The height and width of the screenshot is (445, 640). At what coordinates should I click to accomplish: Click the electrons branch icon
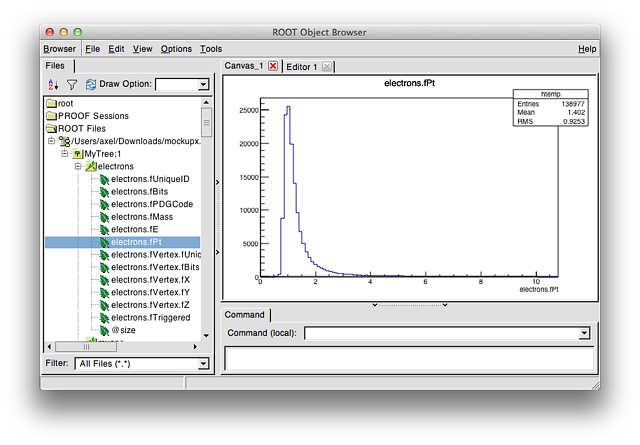tap(90, 166)
